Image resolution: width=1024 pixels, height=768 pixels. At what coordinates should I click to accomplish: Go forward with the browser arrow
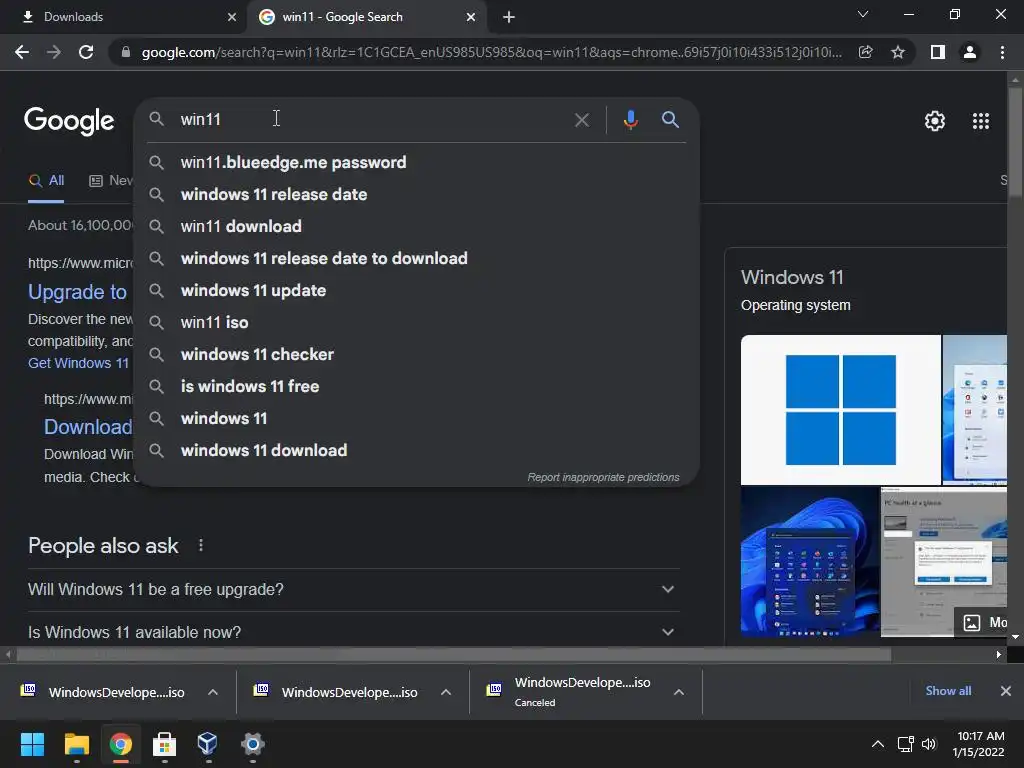pyautogui.click(x=54, y=52)
